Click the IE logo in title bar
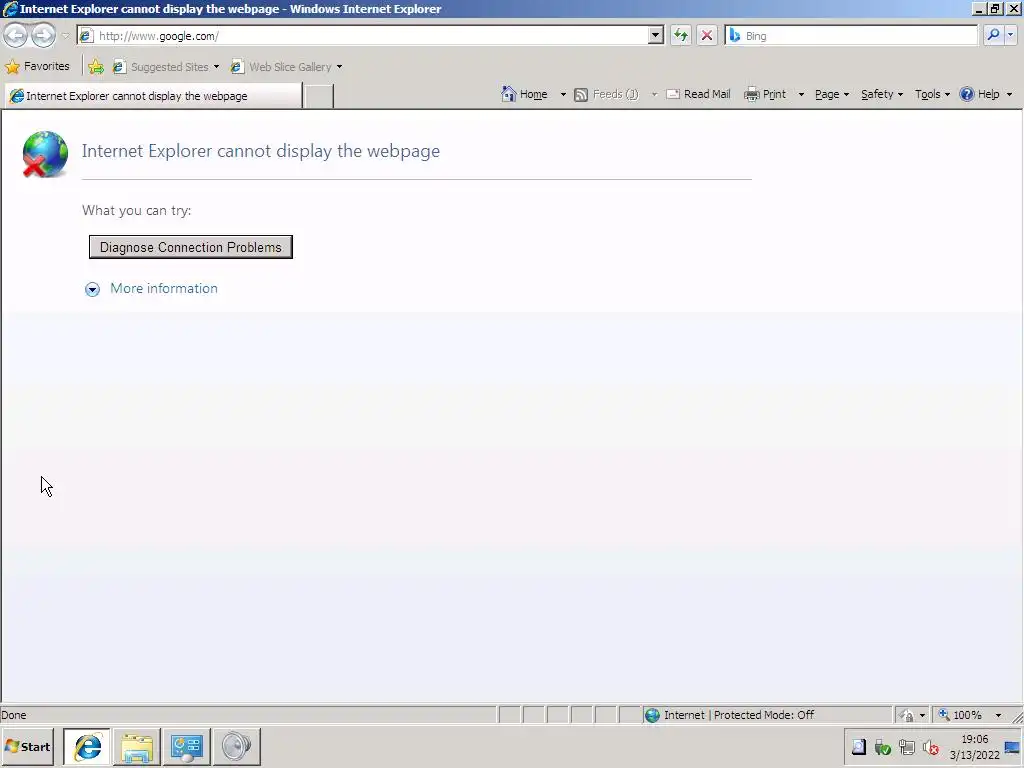Image resolution: width=1024 pixels, height=768 pixels. coord(10,9)
